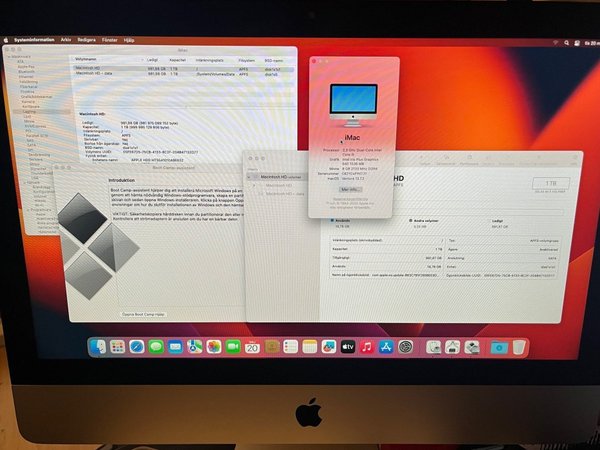Image resolution: width=600 pixels, height=450 pixels.
Task: Open Music from the Dock
Action: pos(367,347)
